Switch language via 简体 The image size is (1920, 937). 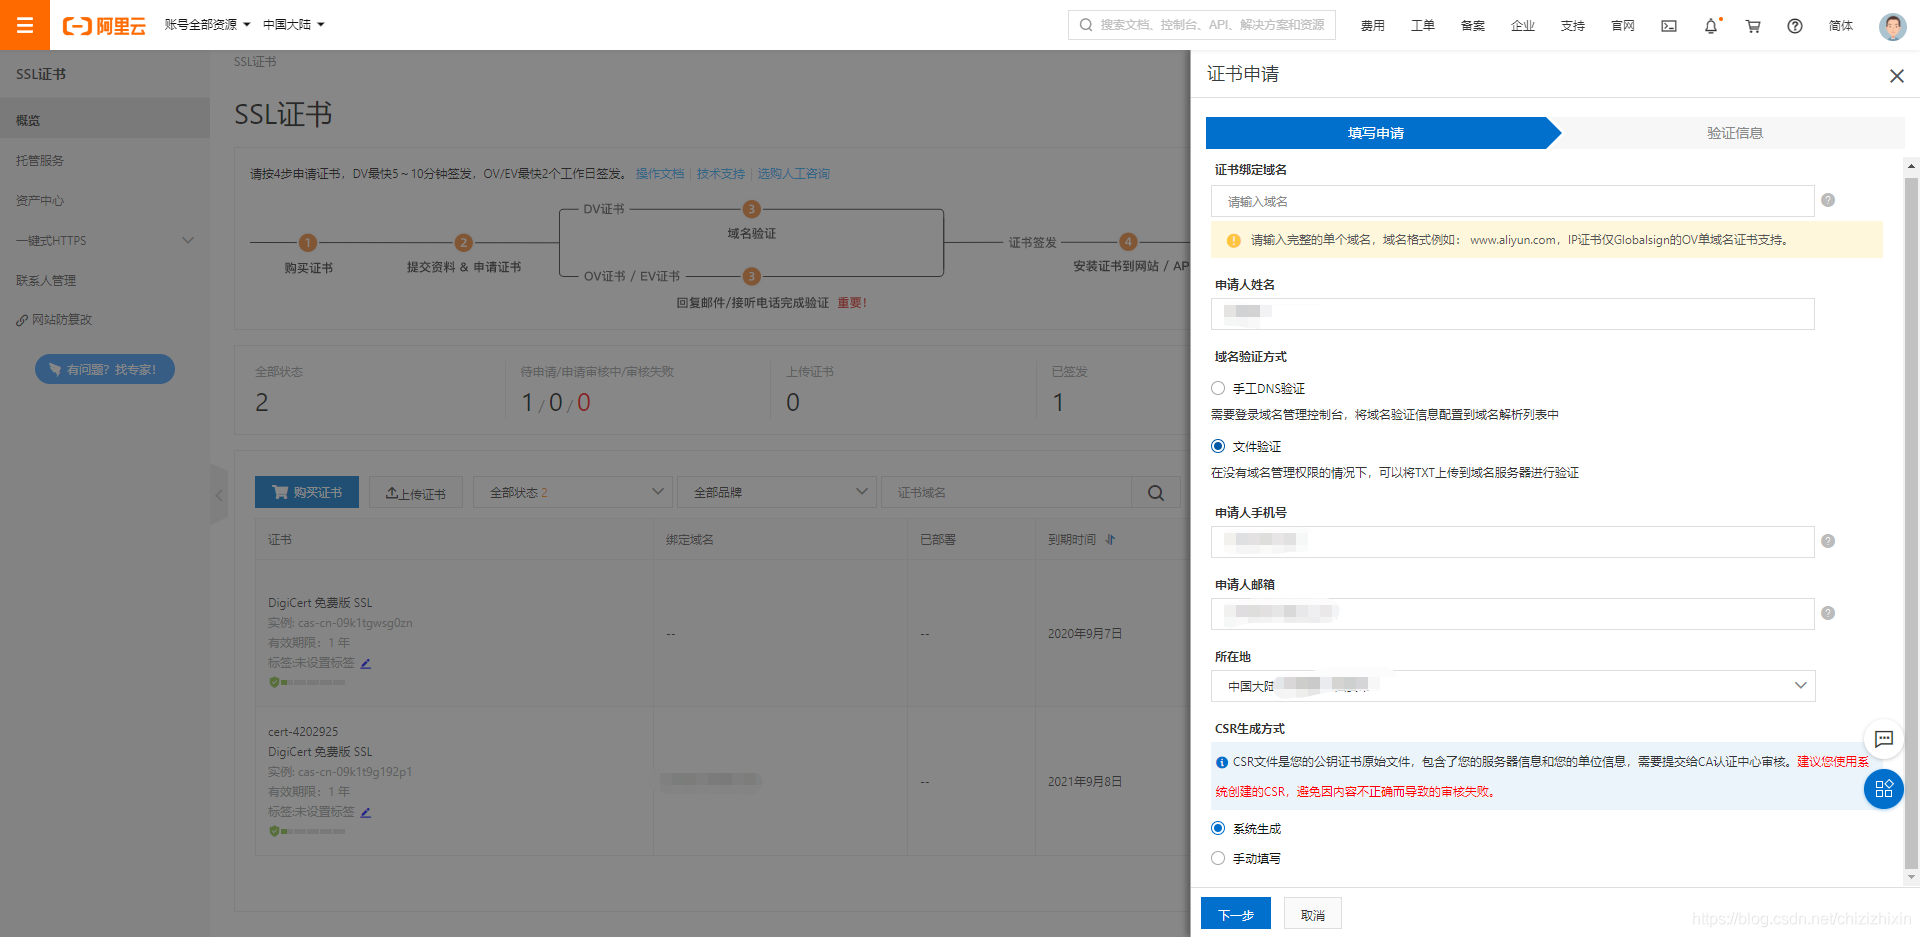(x=1841, y=26)
